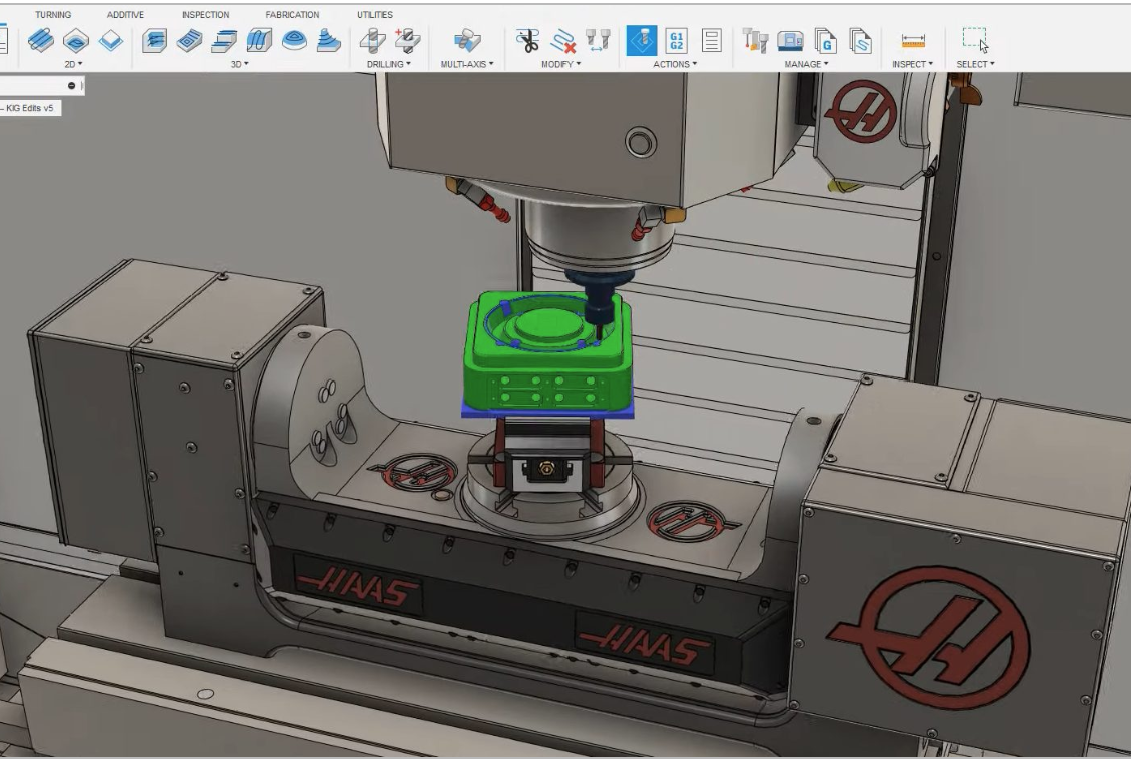Toggle the Simulate with machine button
The image size is (1132, 760).
click(641, 40)
